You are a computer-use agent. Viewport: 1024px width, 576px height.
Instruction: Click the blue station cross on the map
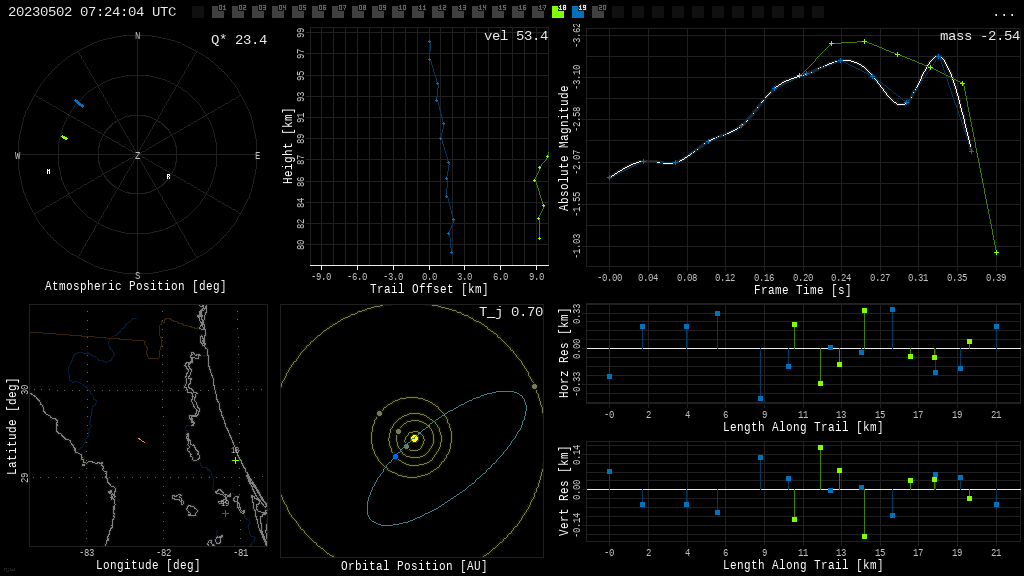225,514
